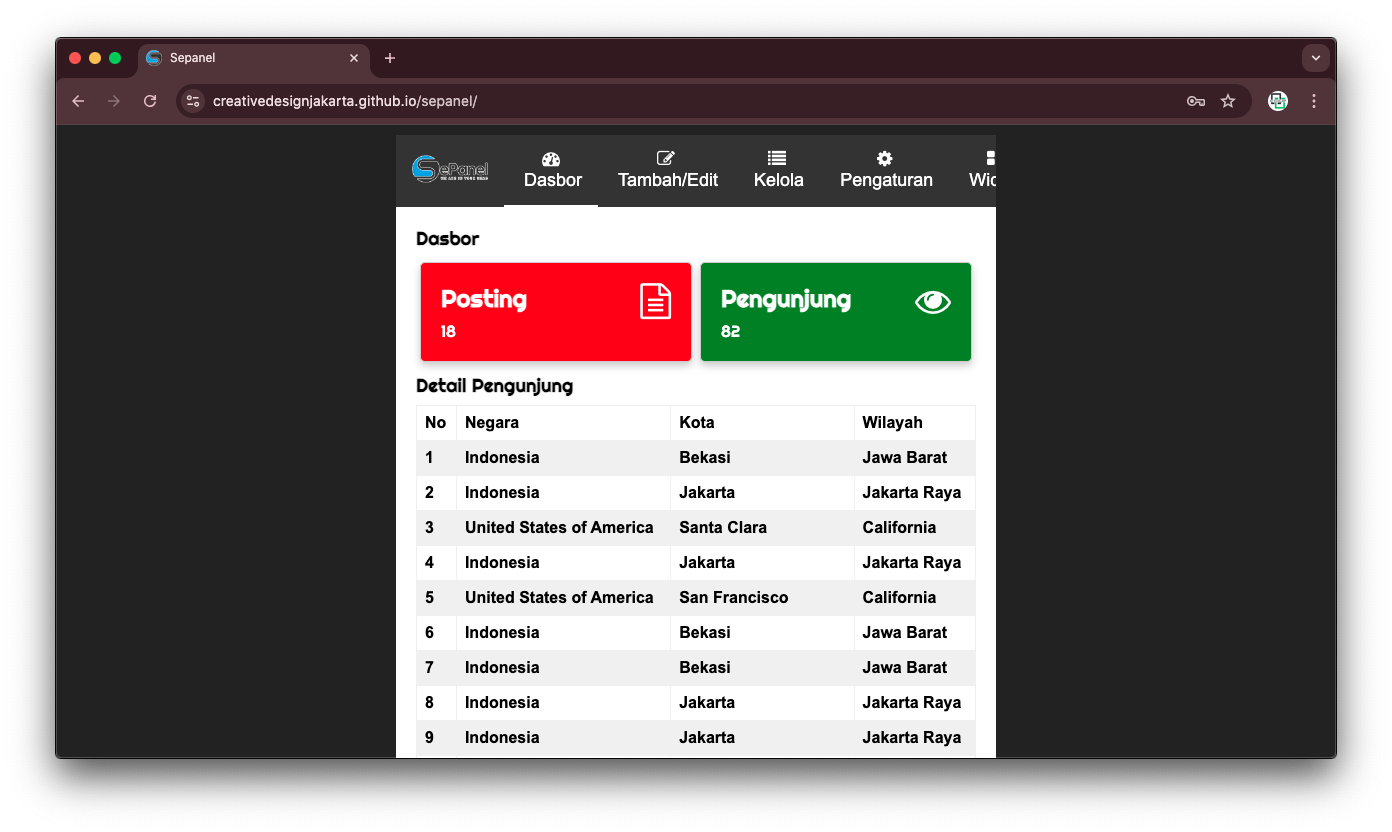Screen dimensions: 1392x832
Task: Click Jawa Barat in row 6
Action: pos(905,632)
